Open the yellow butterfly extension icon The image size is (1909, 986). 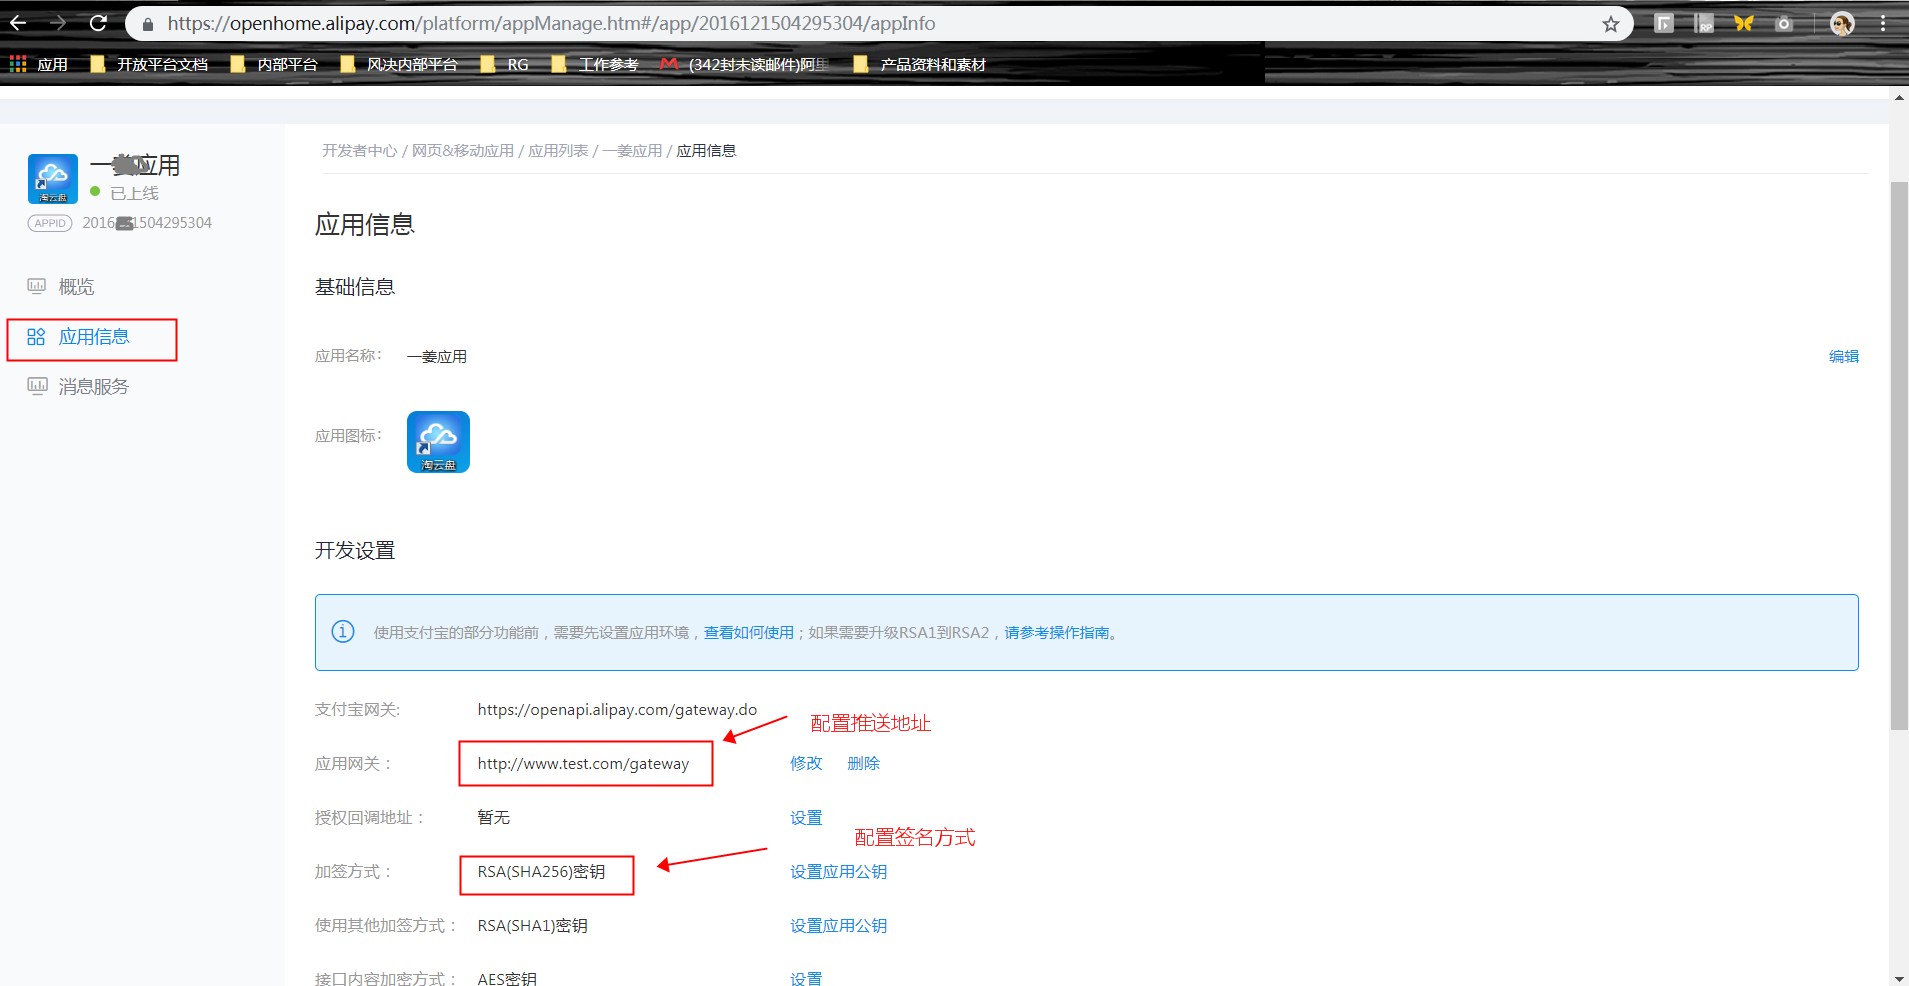(1744, 23)
